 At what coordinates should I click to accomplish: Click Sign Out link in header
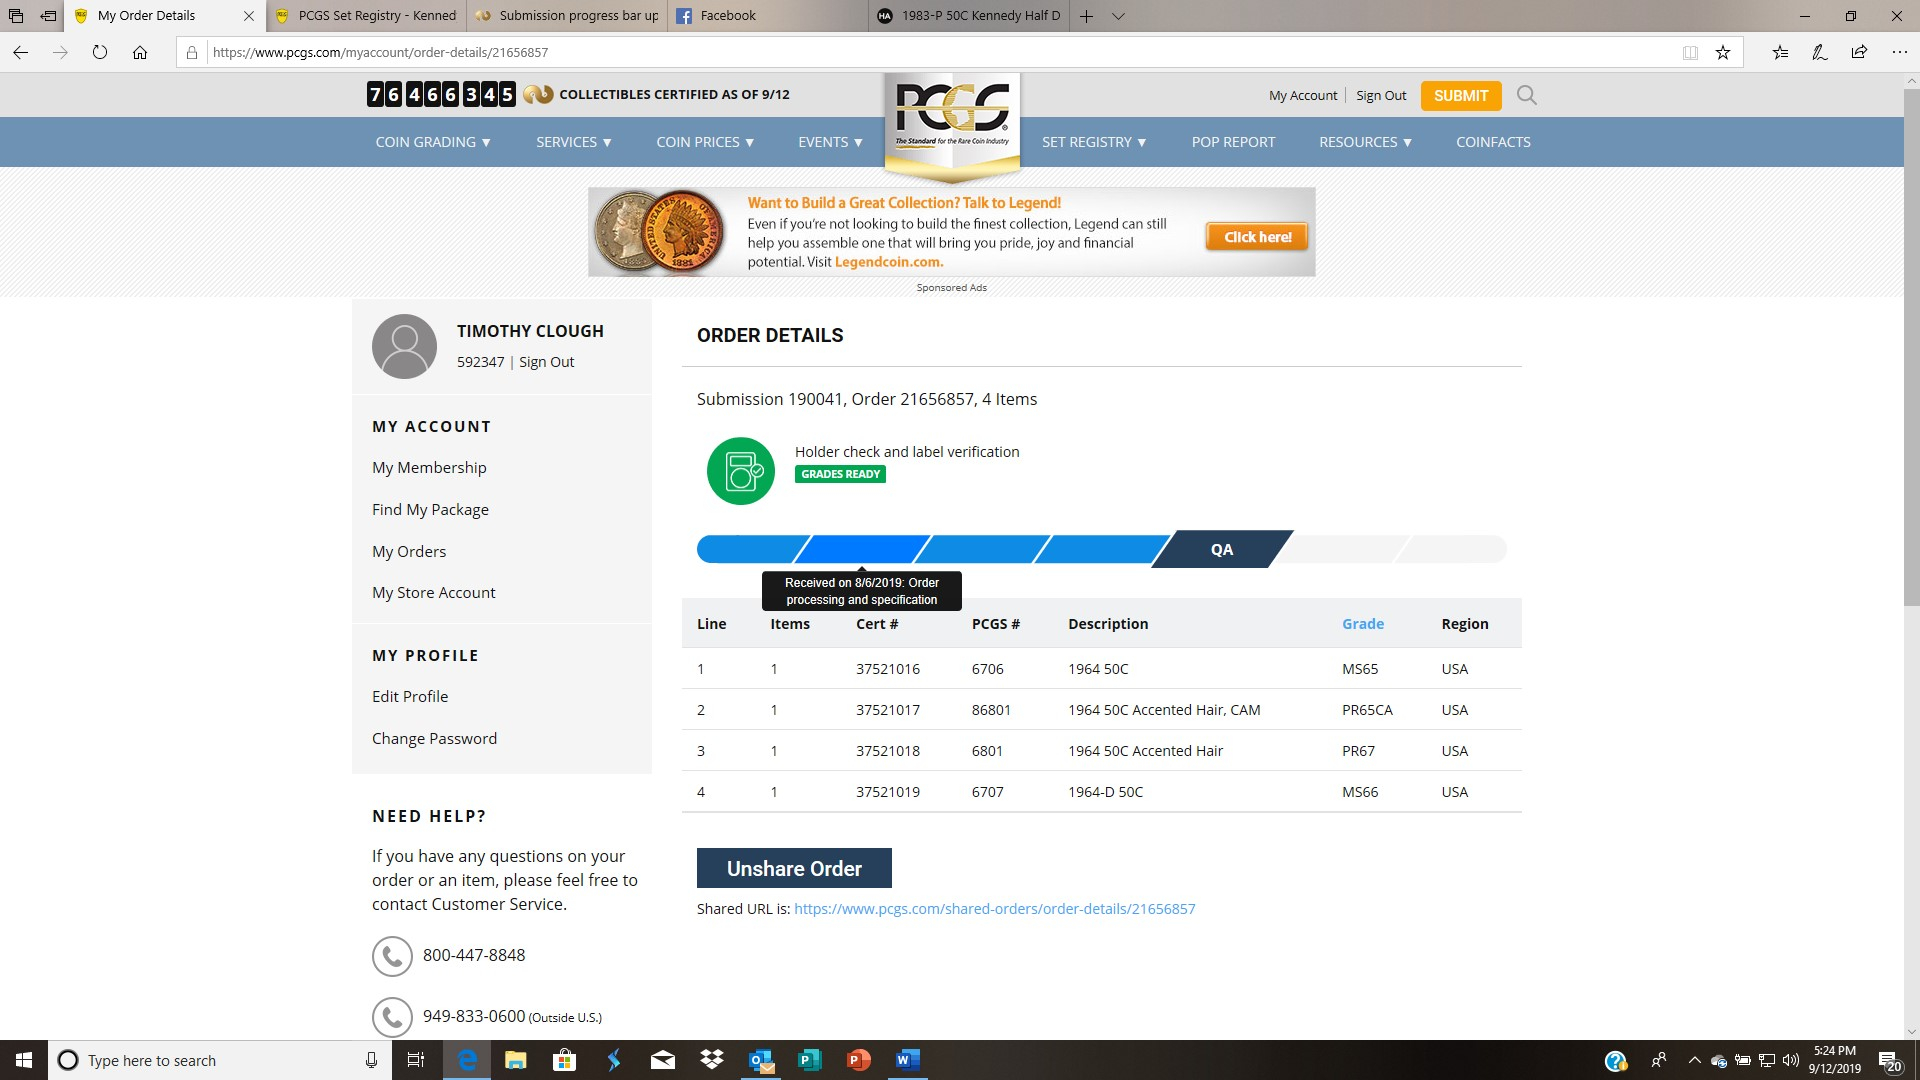pyautogui.click(x=1381, y=96)
